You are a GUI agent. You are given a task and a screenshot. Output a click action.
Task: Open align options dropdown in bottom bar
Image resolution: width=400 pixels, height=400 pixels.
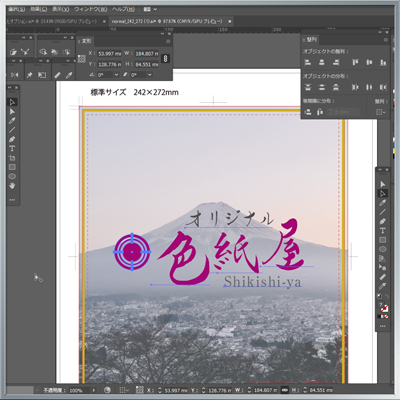124,390
